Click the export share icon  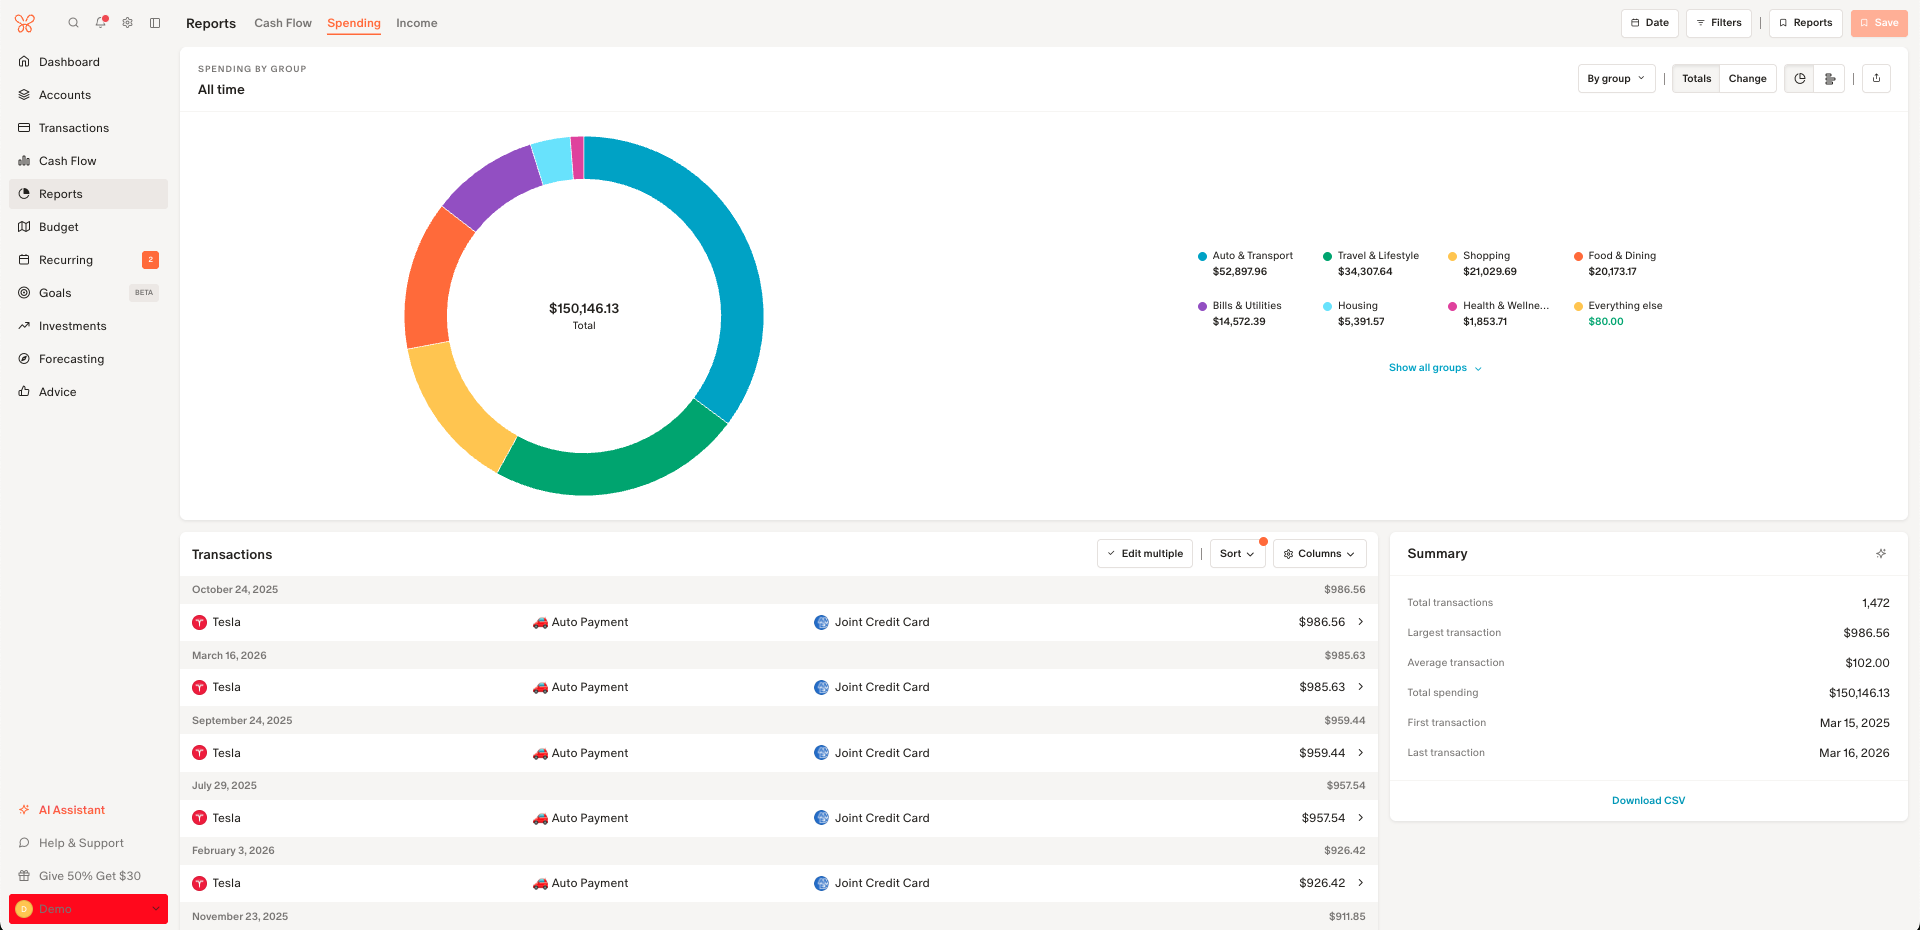[1876, 79]
